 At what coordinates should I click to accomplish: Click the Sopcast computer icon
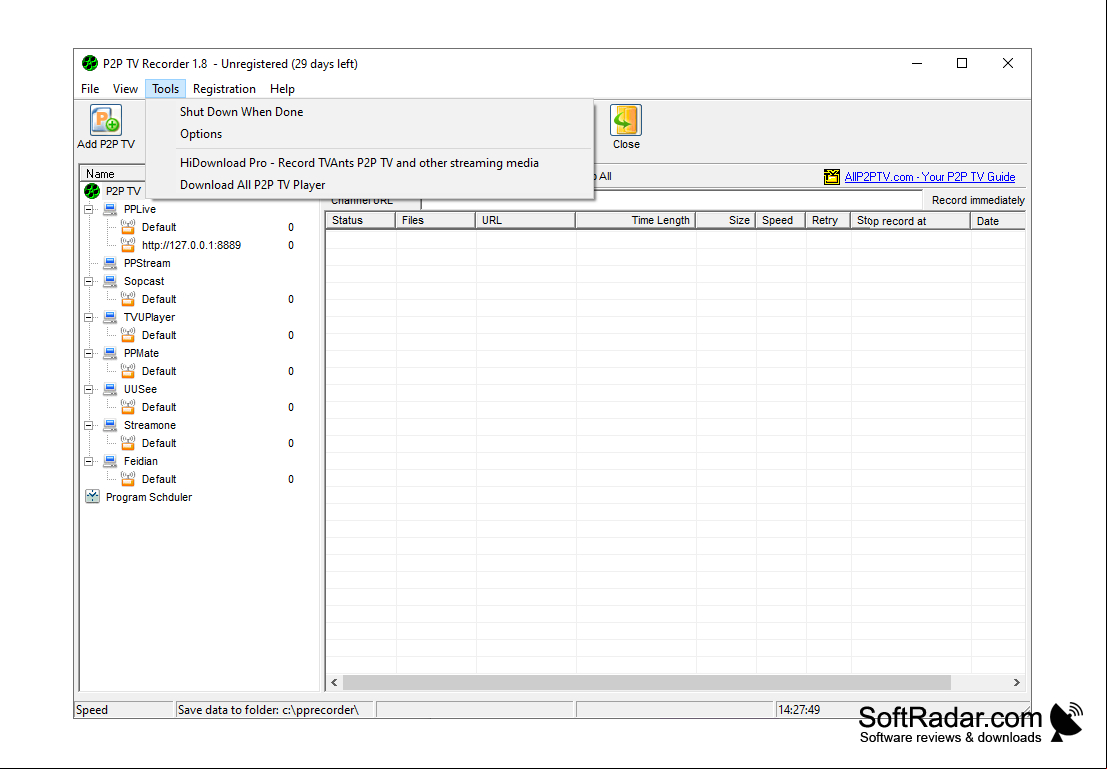tap(110, 281)
